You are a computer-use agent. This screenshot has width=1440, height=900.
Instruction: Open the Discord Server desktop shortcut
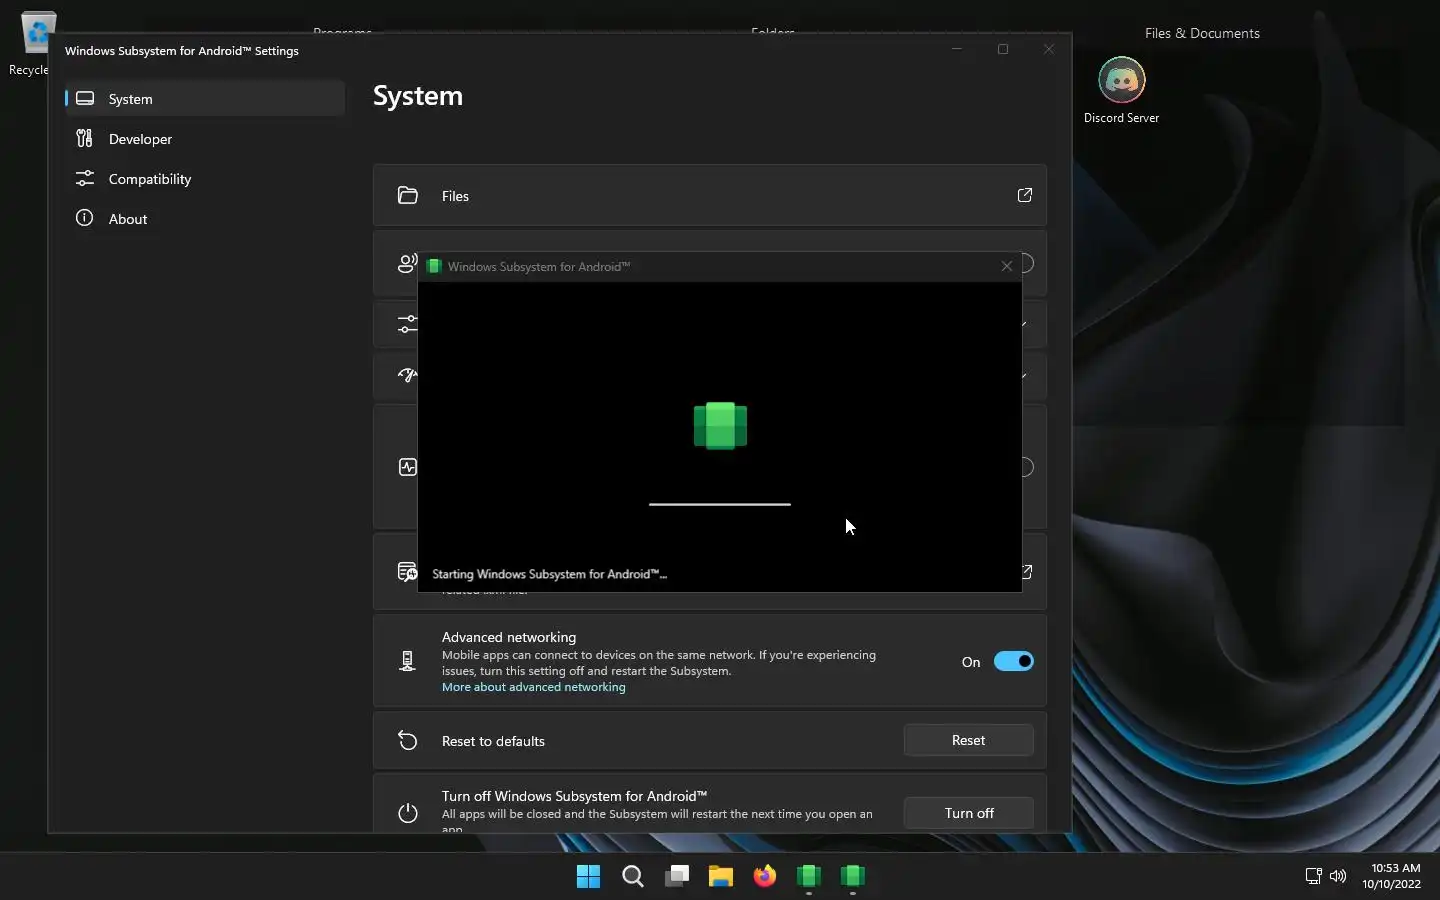(x=1122, y=90)
